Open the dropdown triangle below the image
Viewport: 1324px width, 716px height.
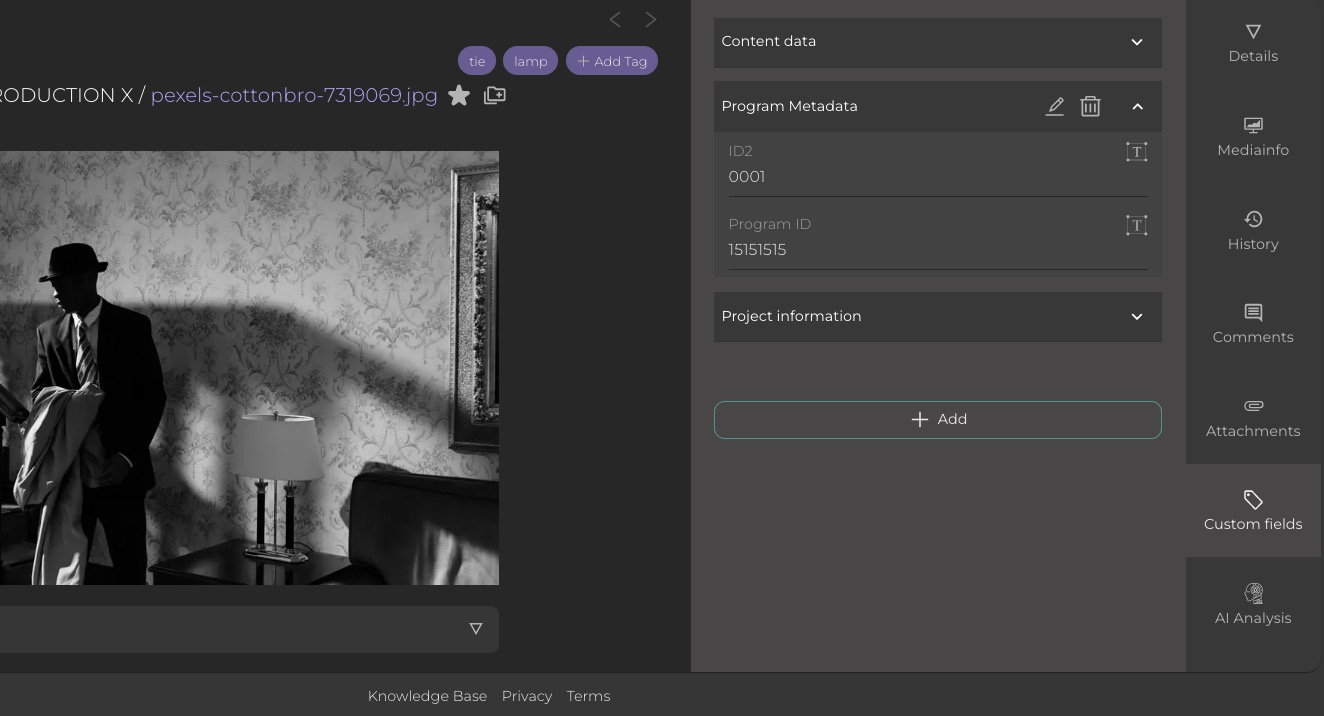coord(476,629)
